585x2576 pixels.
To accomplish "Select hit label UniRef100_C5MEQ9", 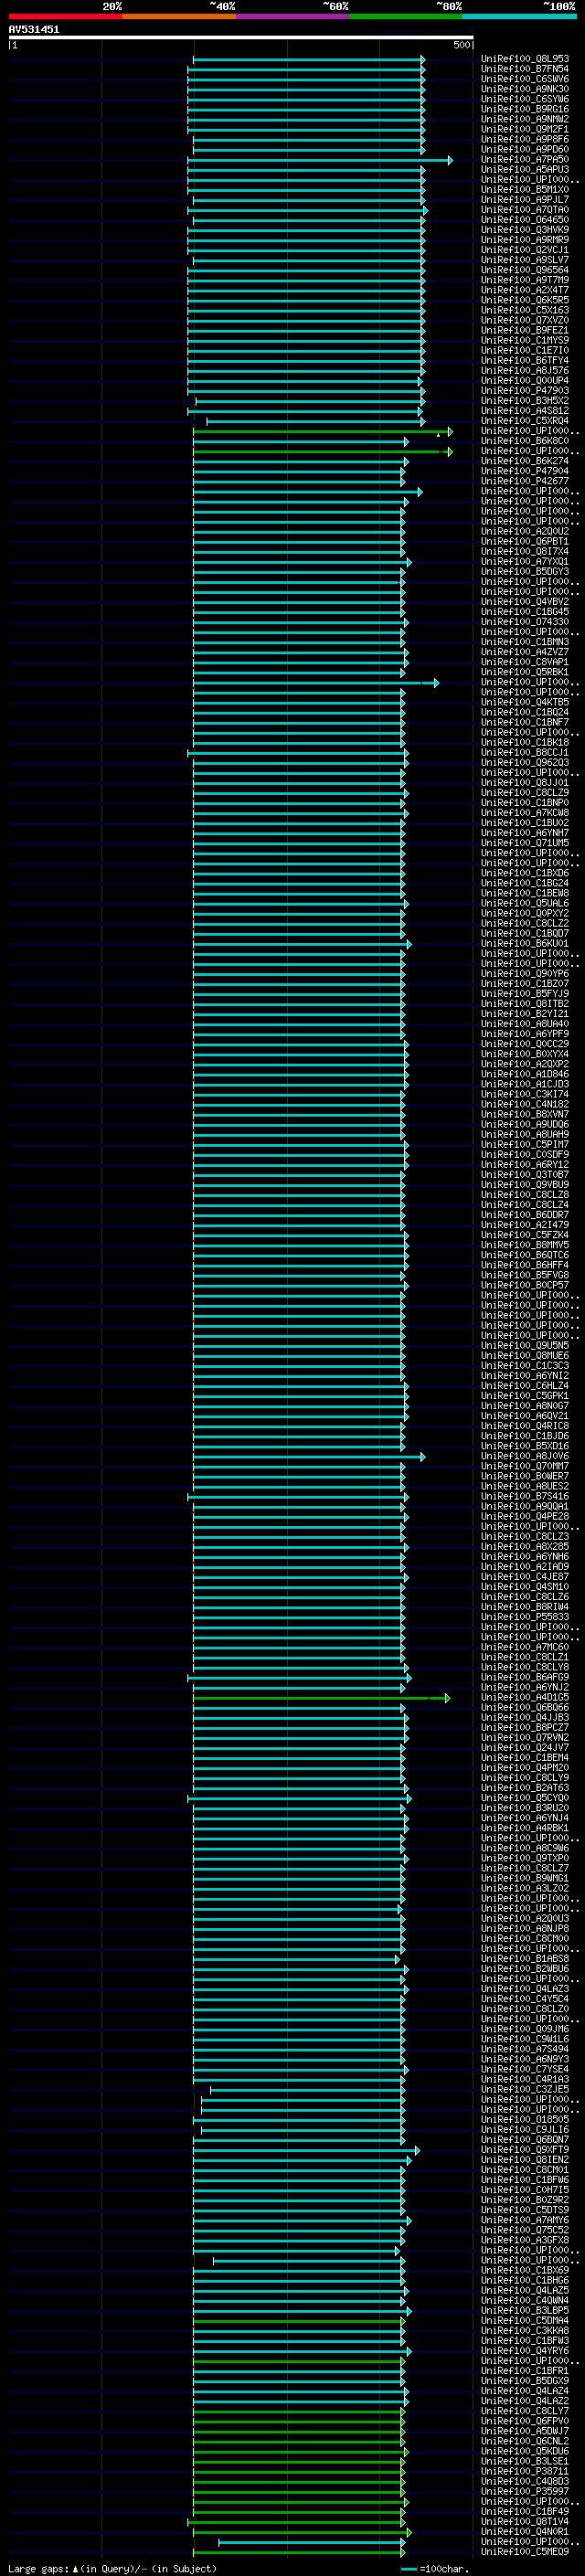I will 525,2552.
